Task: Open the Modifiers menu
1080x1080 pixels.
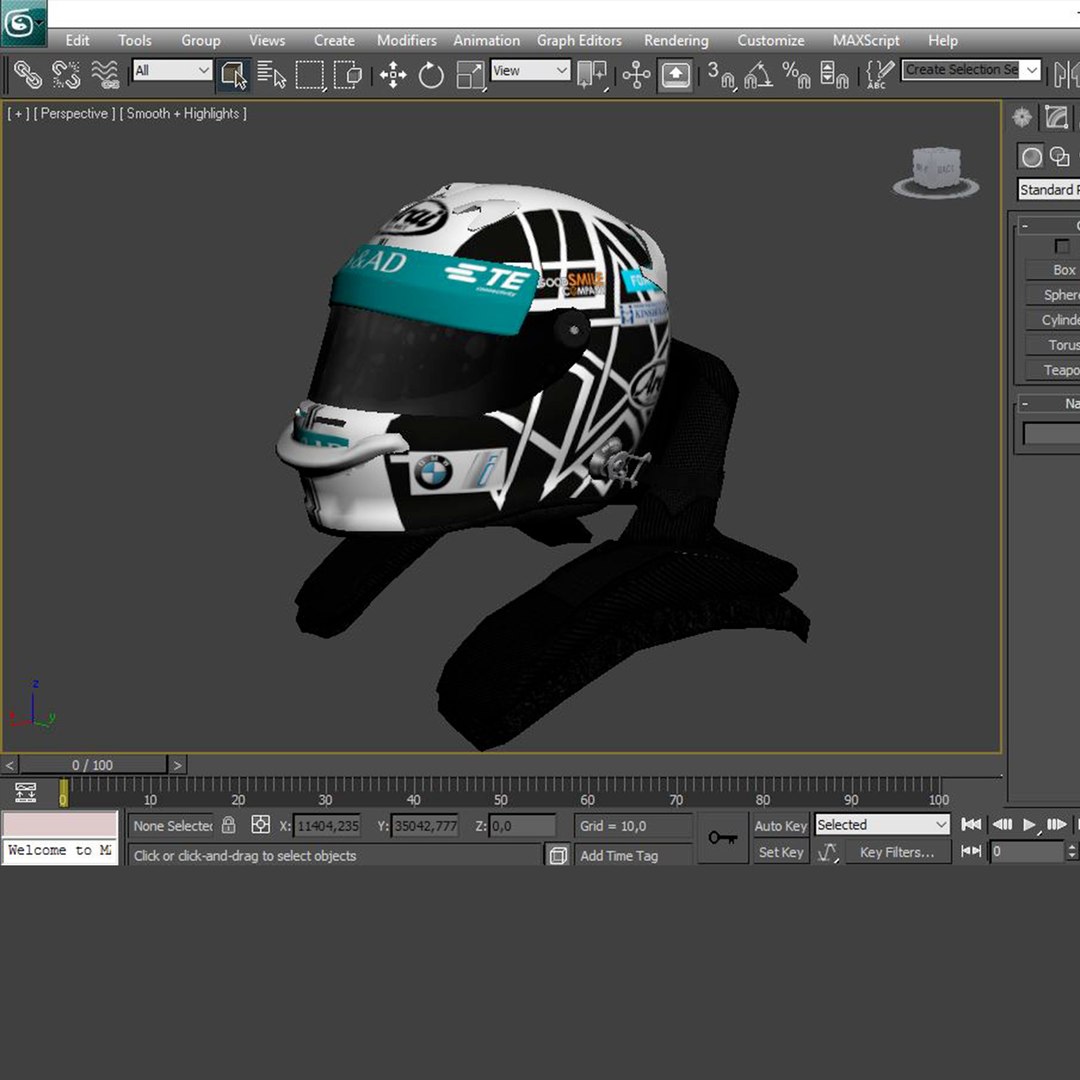Action: click(x=406, y=40)
